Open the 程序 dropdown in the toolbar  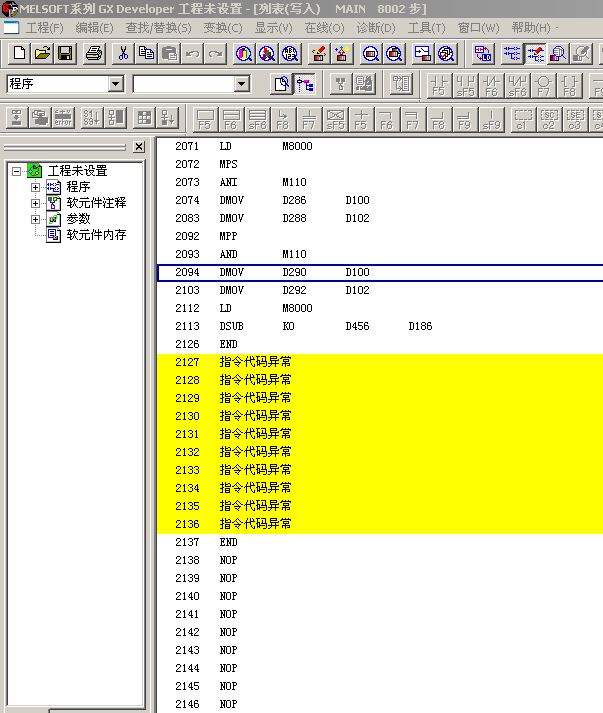pyautogui.click(x=115, y=85)
